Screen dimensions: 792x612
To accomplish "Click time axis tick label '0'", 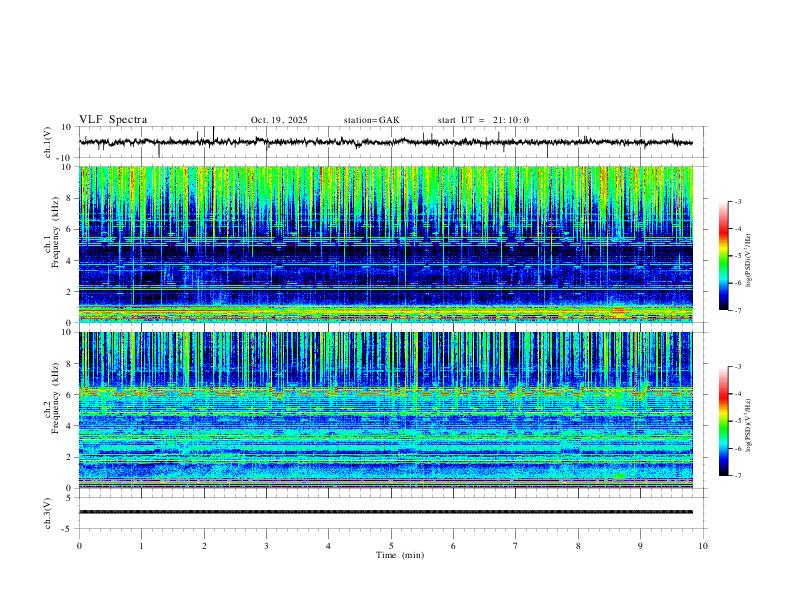I will click(79, 546).
